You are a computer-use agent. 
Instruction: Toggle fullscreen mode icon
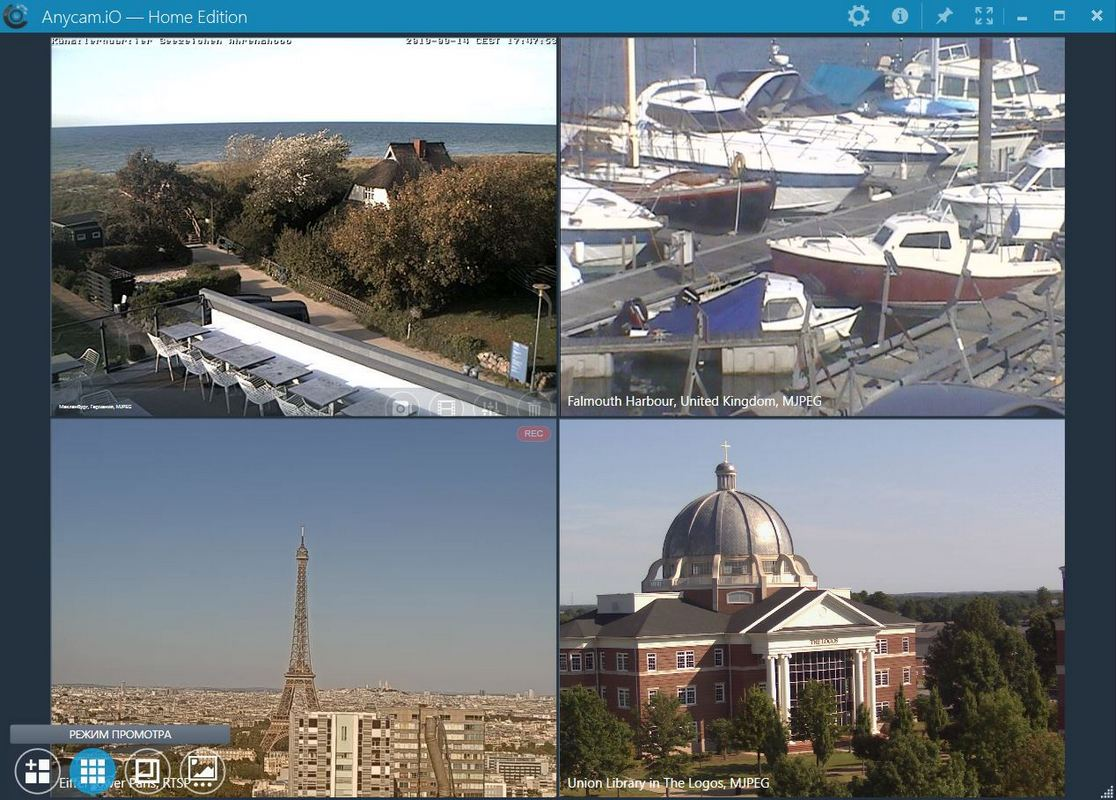pyautogui.click(x=984, y=16)
